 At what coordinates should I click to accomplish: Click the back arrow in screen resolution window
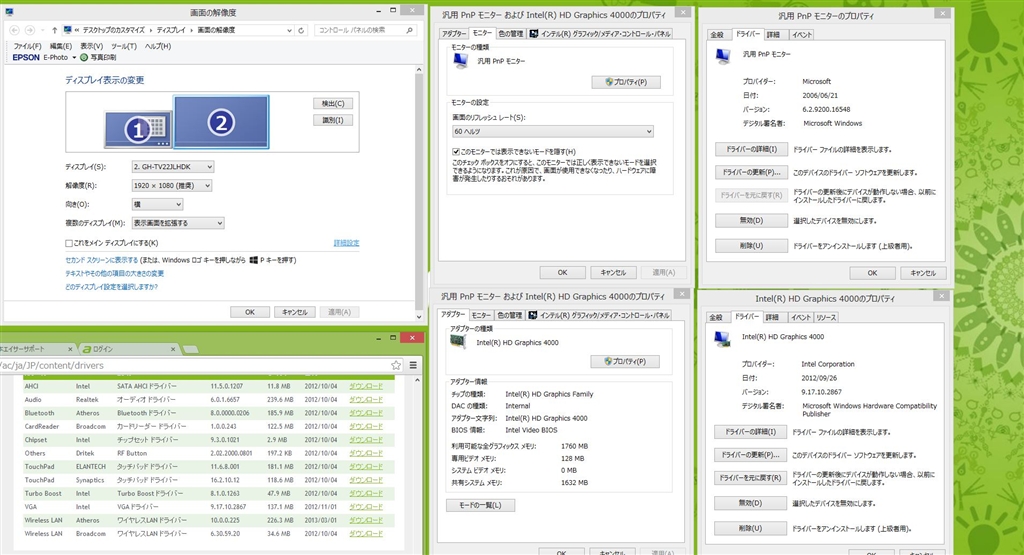pyautogui.click(x=14, y=30)
